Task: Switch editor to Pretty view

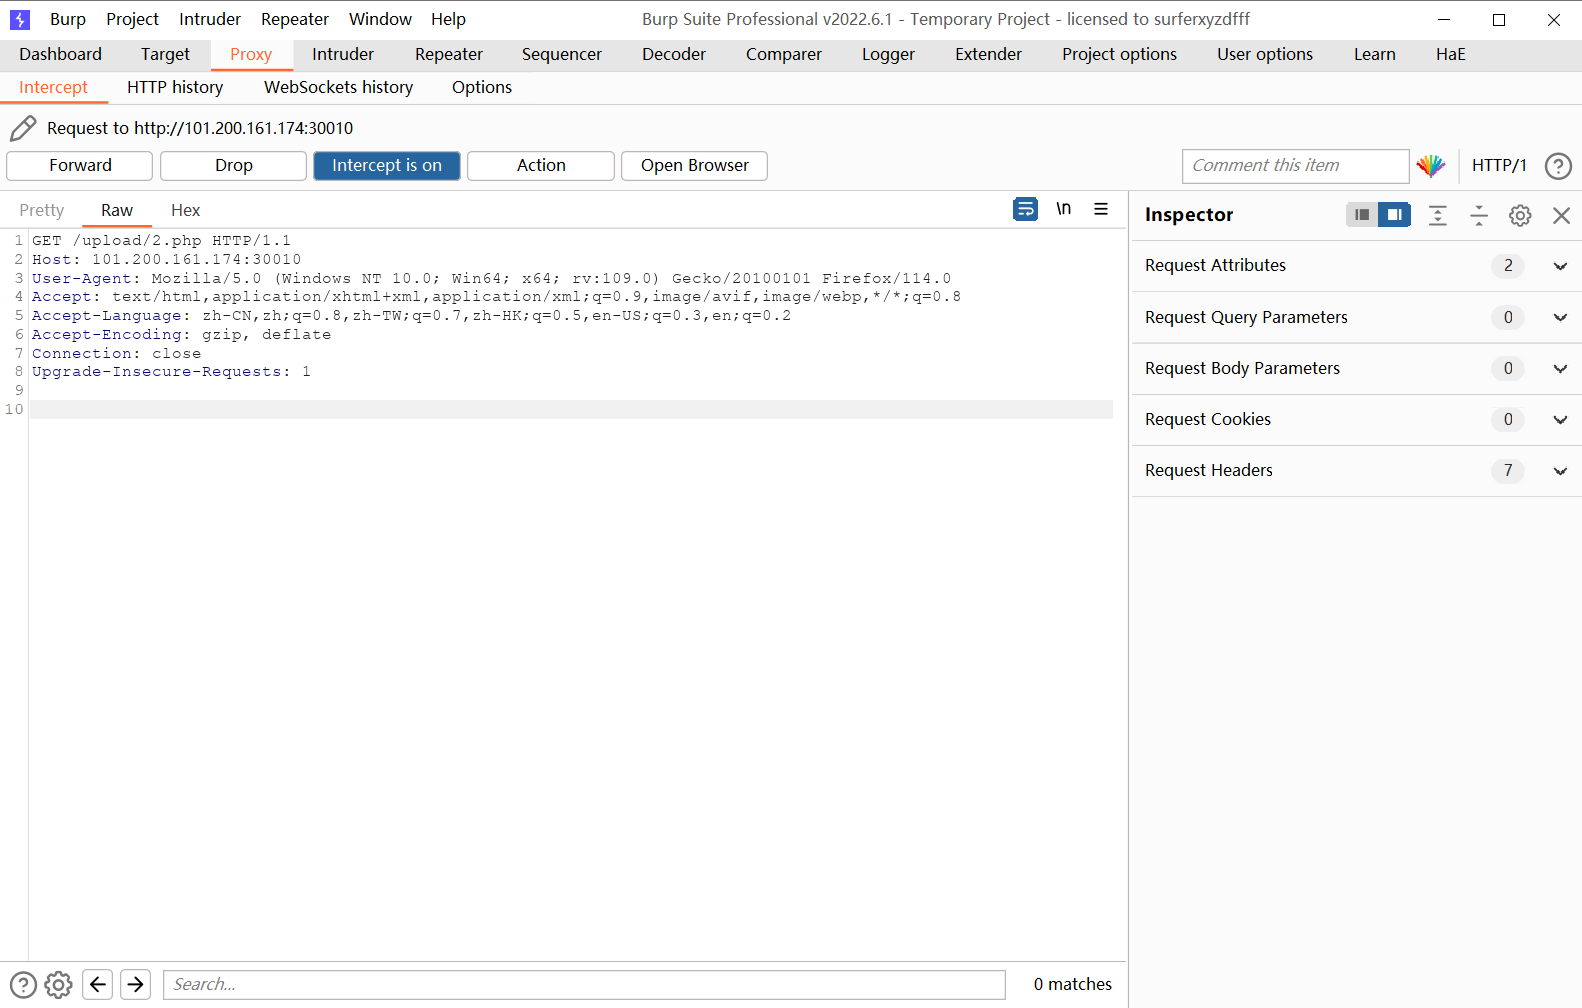Action: (42, 211)
